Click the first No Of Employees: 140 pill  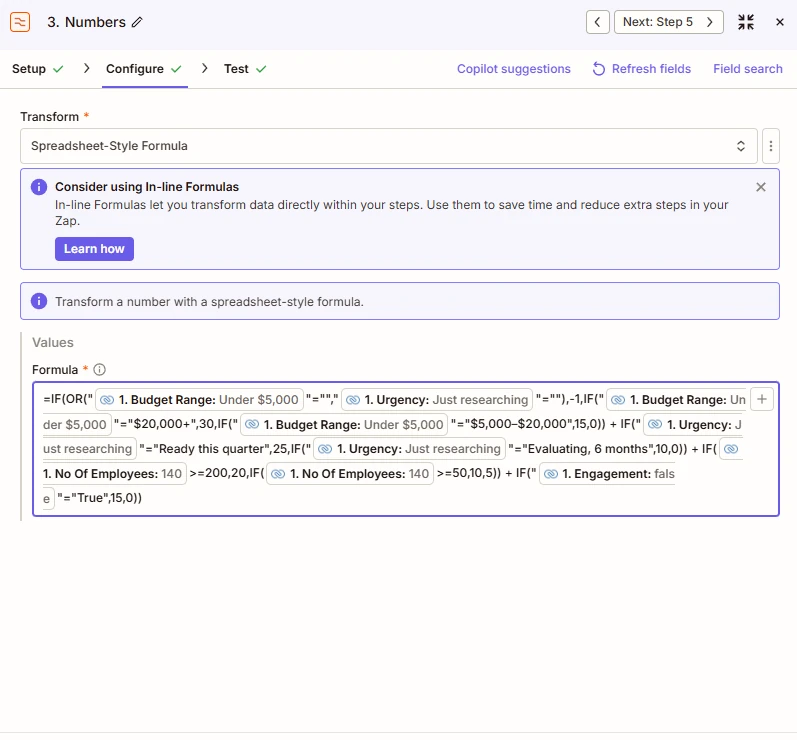[114, 474]
